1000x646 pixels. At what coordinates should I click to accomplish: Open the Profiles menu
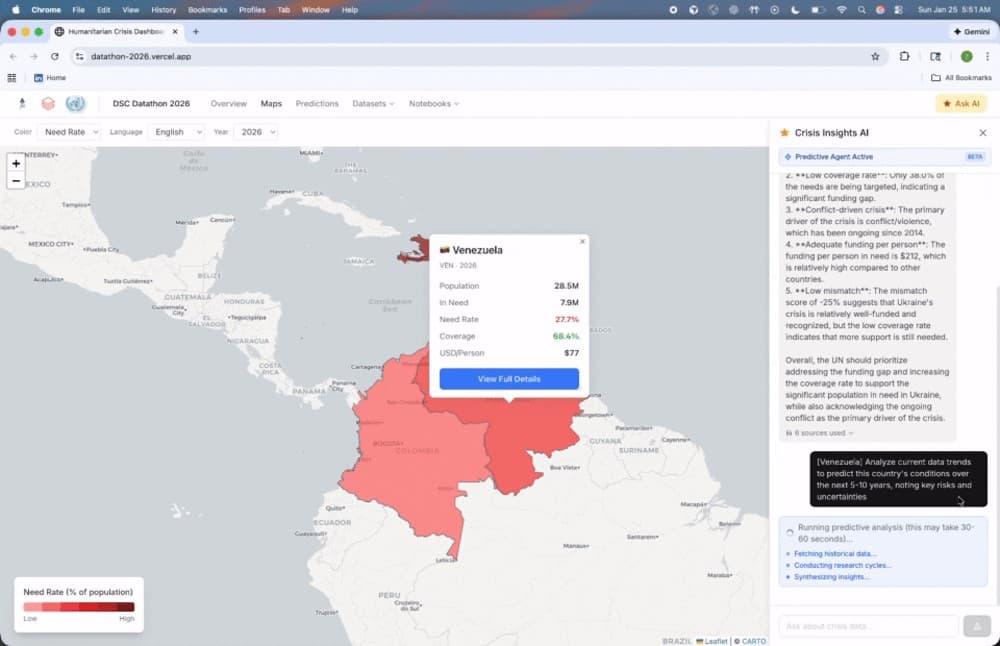click(x=252, y=10)
